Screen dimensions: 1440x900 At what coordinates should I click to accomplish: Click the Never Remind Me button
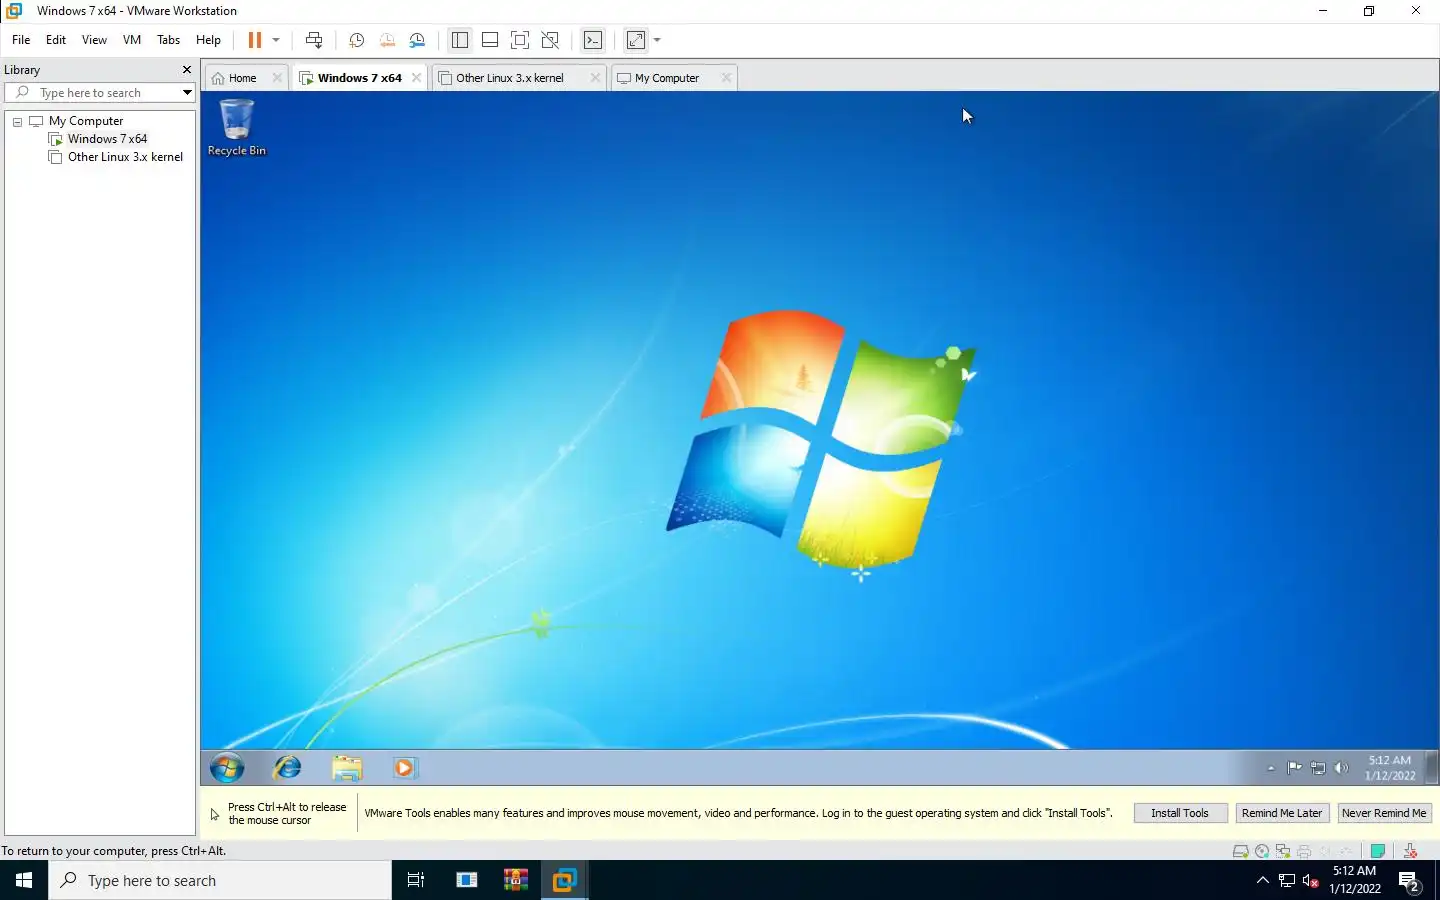[x=1384, y=813]
